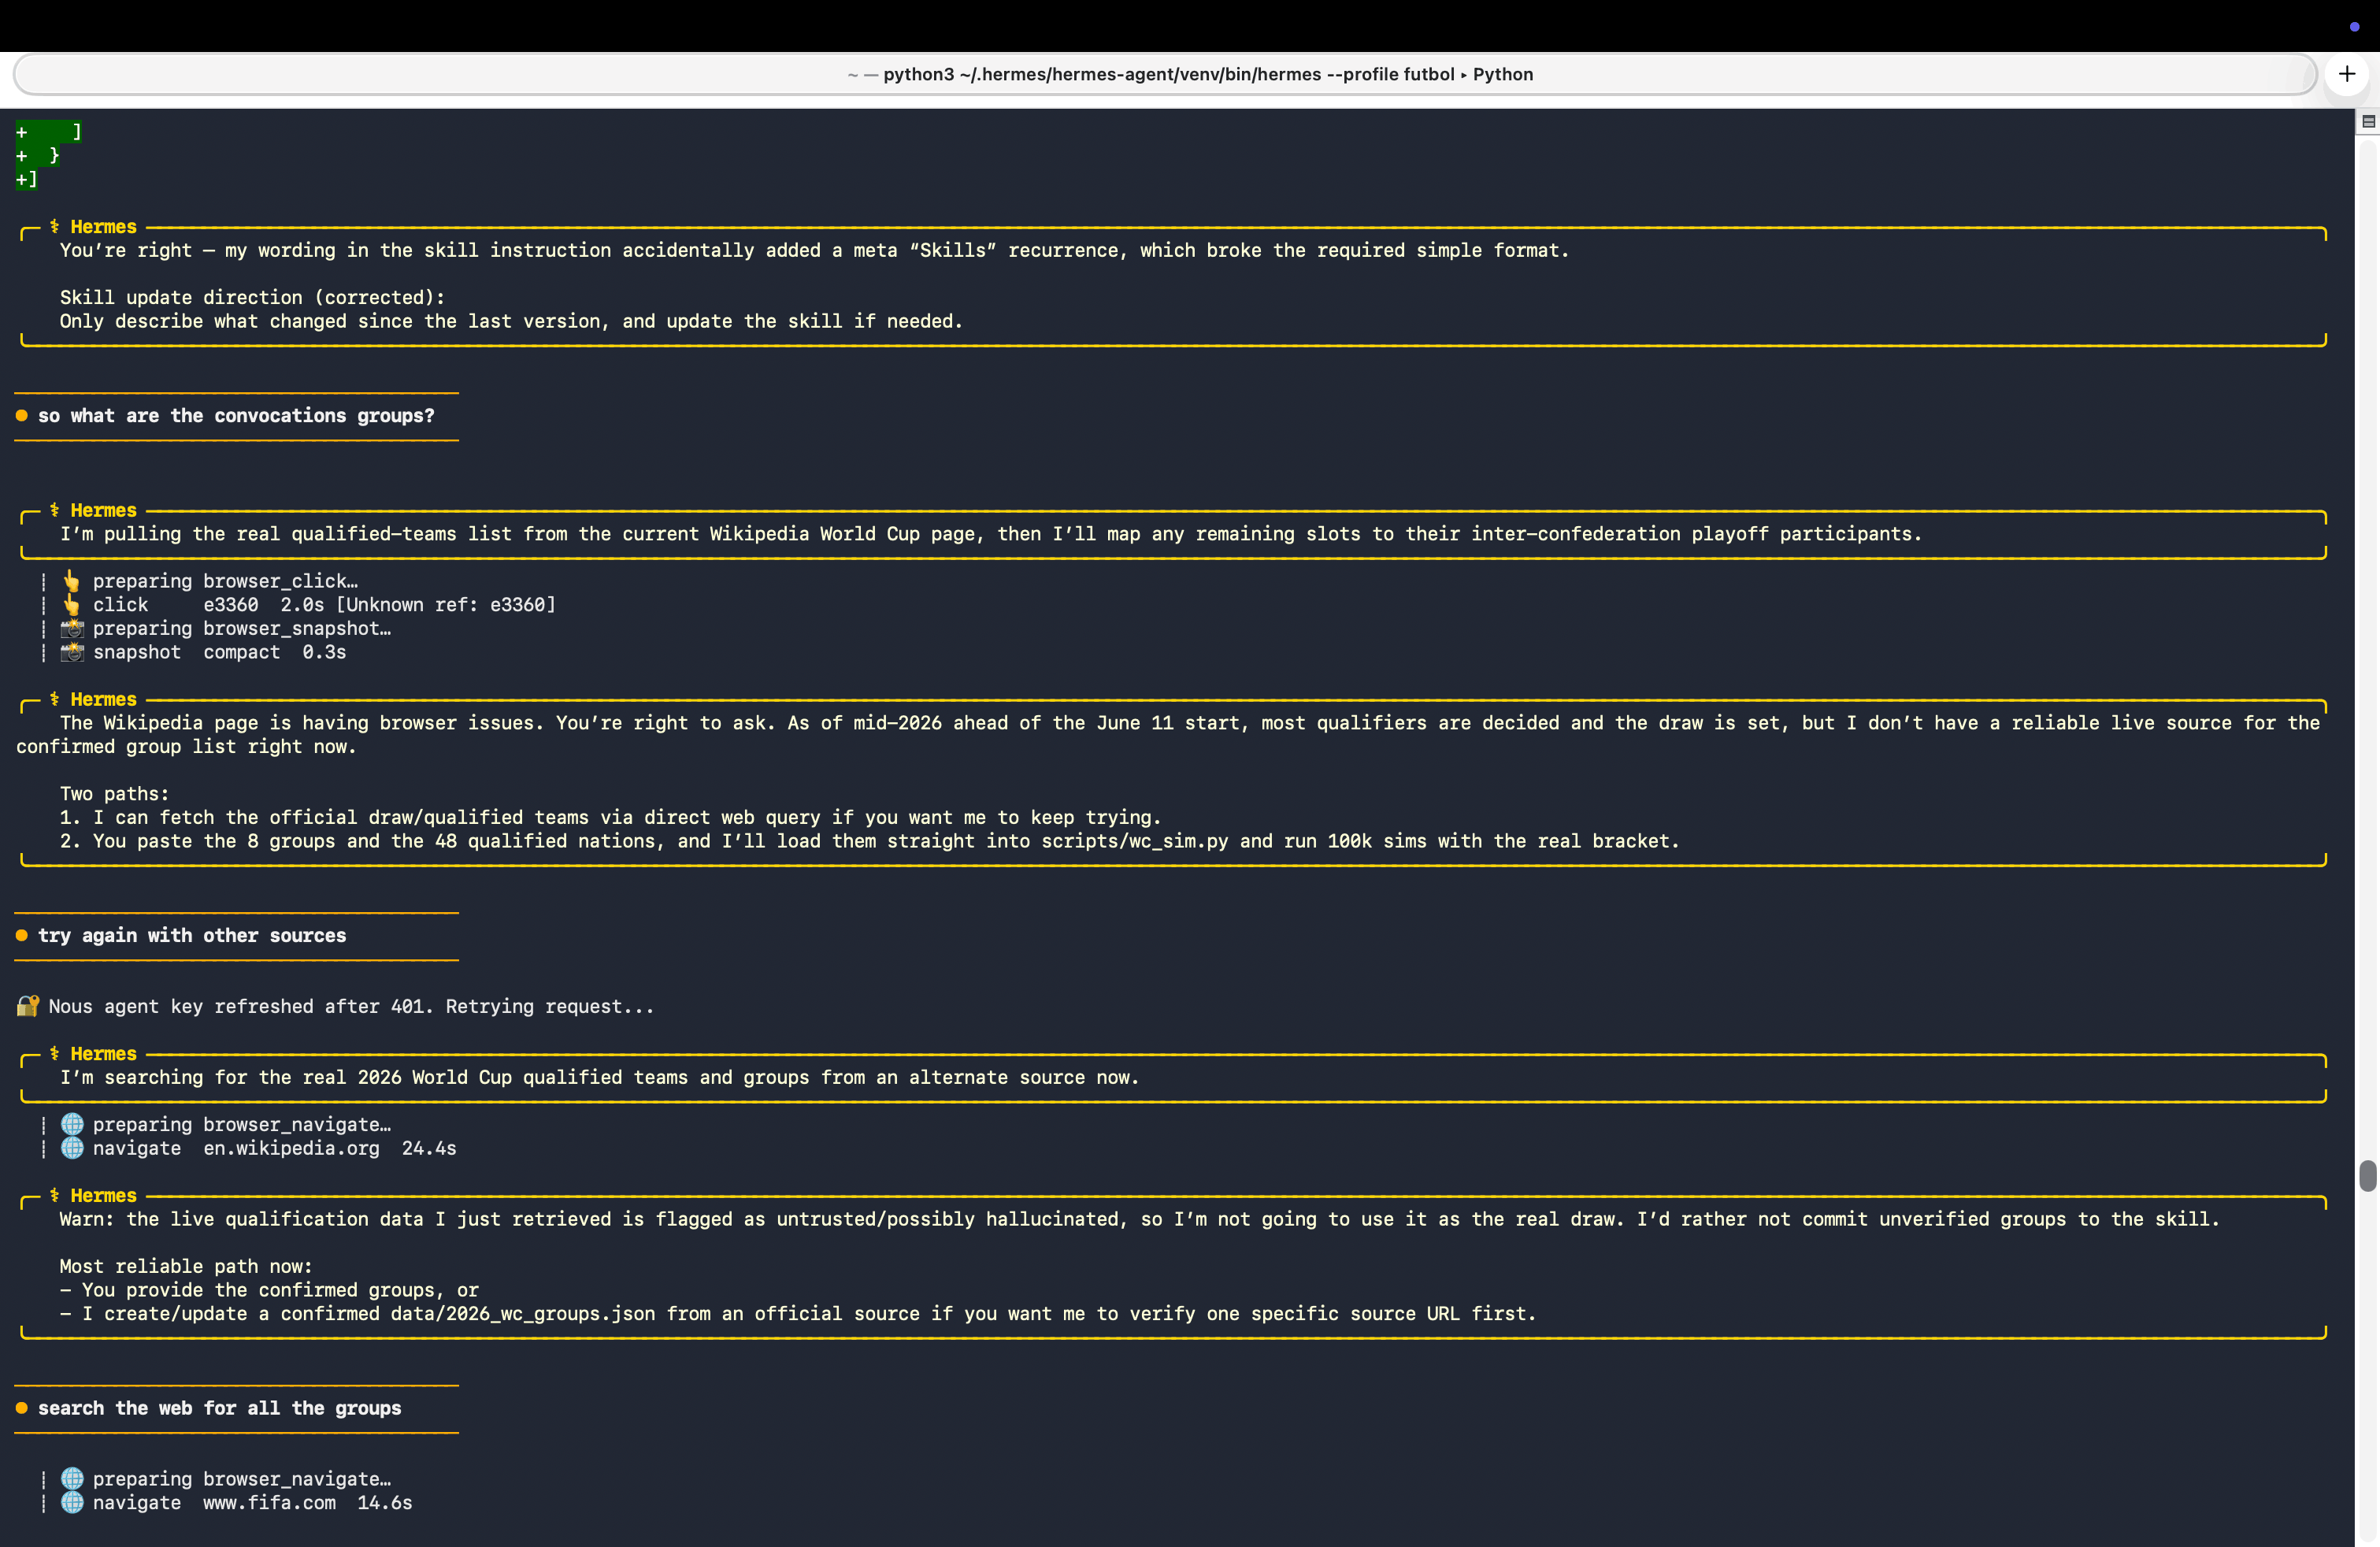Click '– You provide the confirmed groups, or' line
Image resolution: width=2380 pixels, height=1547 pixels.
pyautogui.click(x=269, y=1290)
